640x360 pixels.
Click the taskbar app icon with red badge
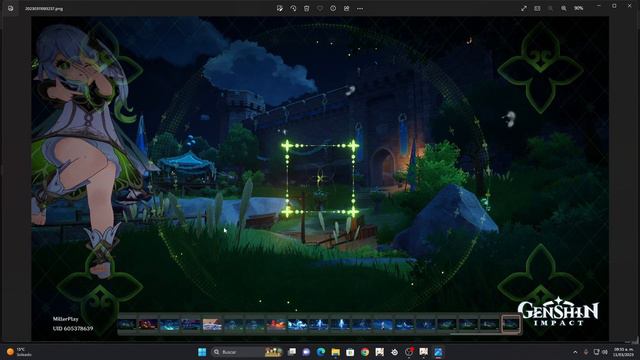(x=409, y=352)
